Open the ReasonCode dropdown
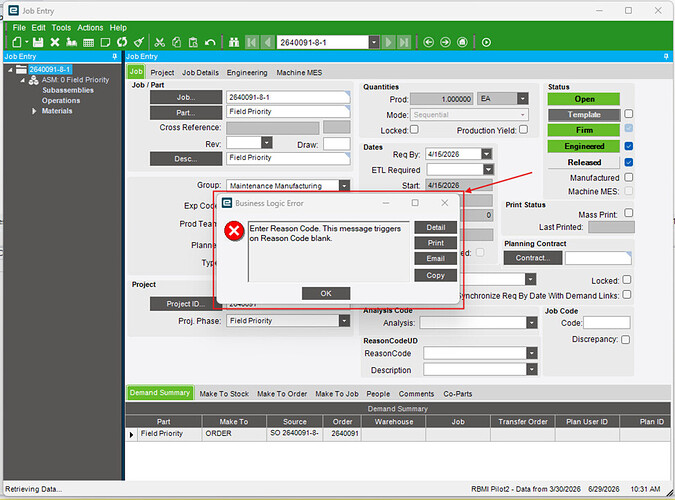The image size is (675, 500). tap(532, 353)
